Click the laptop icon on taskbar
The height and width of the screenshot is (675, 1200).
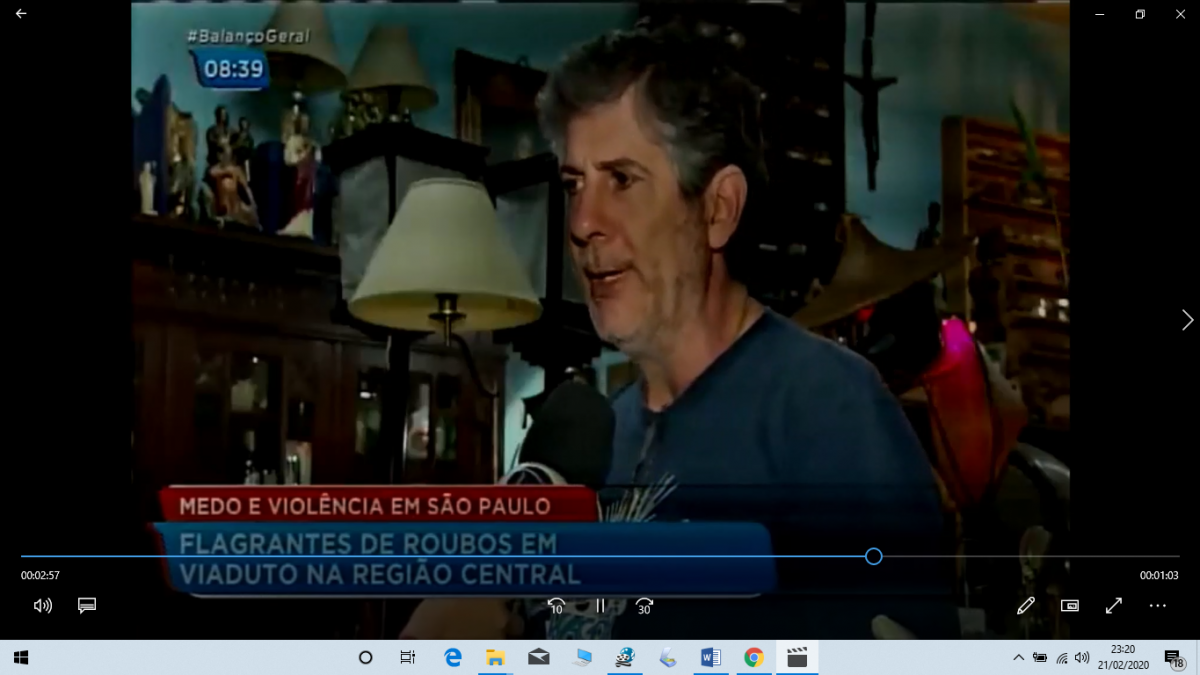click(x=582, y=657)
